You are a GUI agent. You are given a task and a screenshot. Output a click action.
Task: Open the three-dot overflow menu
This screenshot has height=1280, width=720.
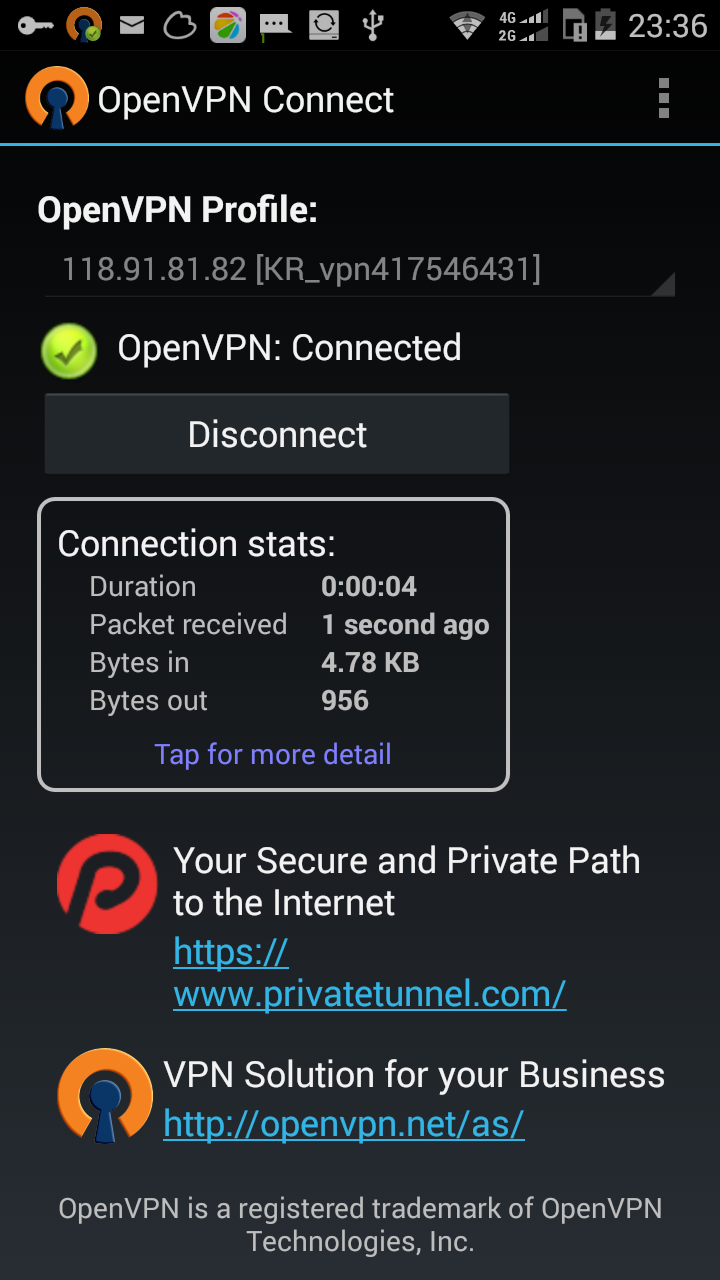(663, 99)
